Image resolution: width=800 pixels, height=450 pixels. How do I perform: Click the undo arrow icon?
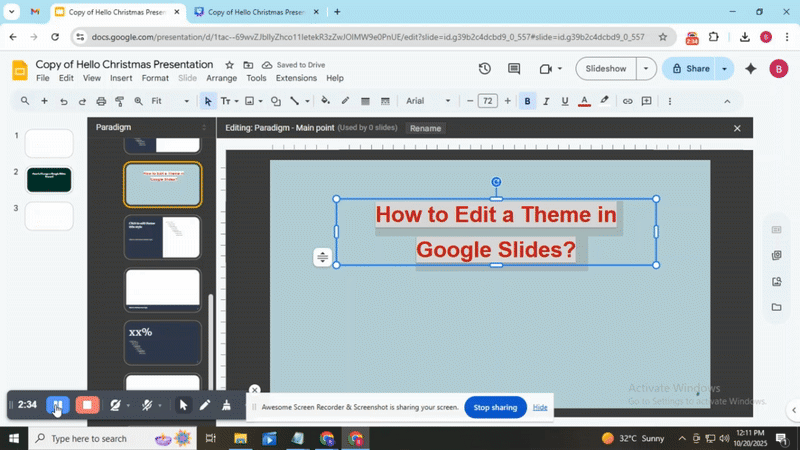pyautogui.click(x=64, y=101)
